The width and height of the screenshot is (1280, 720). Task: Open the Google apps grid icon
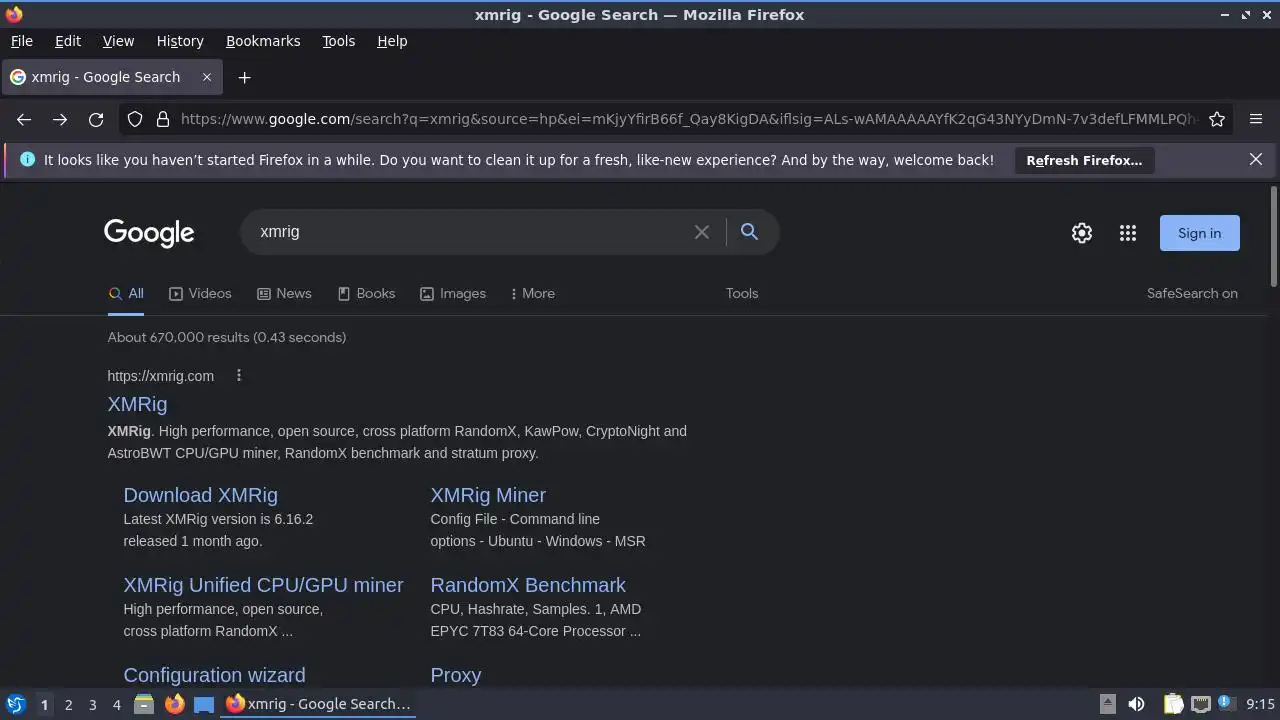1128,233
